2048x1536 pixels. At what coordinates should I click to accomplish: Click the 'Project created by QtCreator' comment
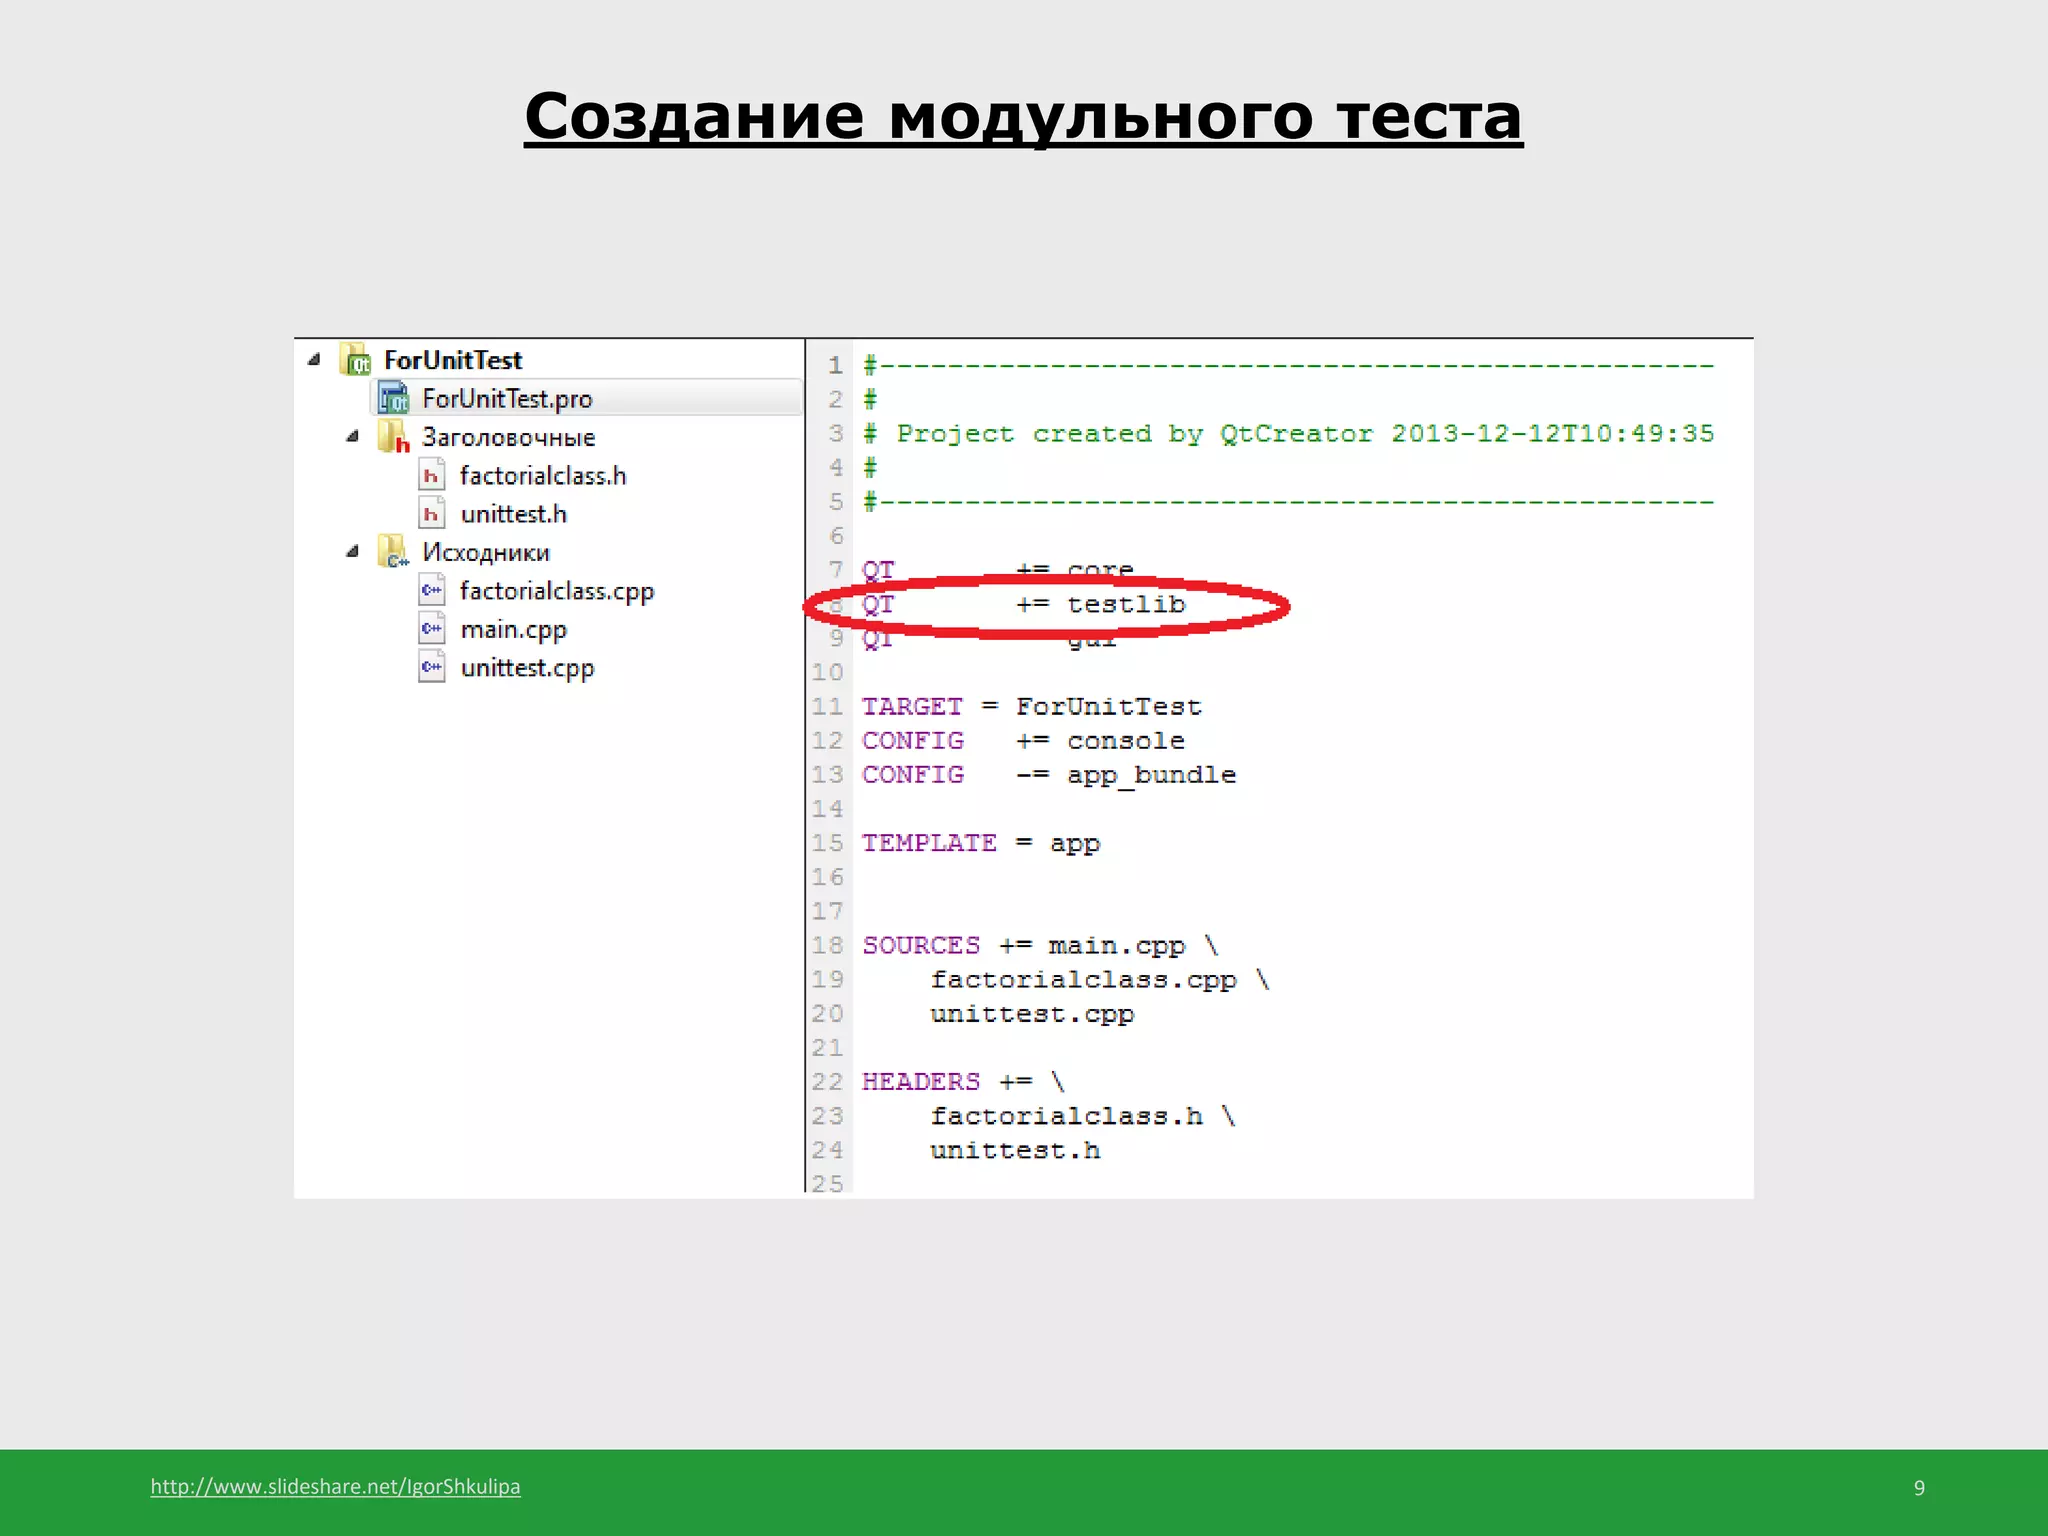click(x=1289, y=433)
